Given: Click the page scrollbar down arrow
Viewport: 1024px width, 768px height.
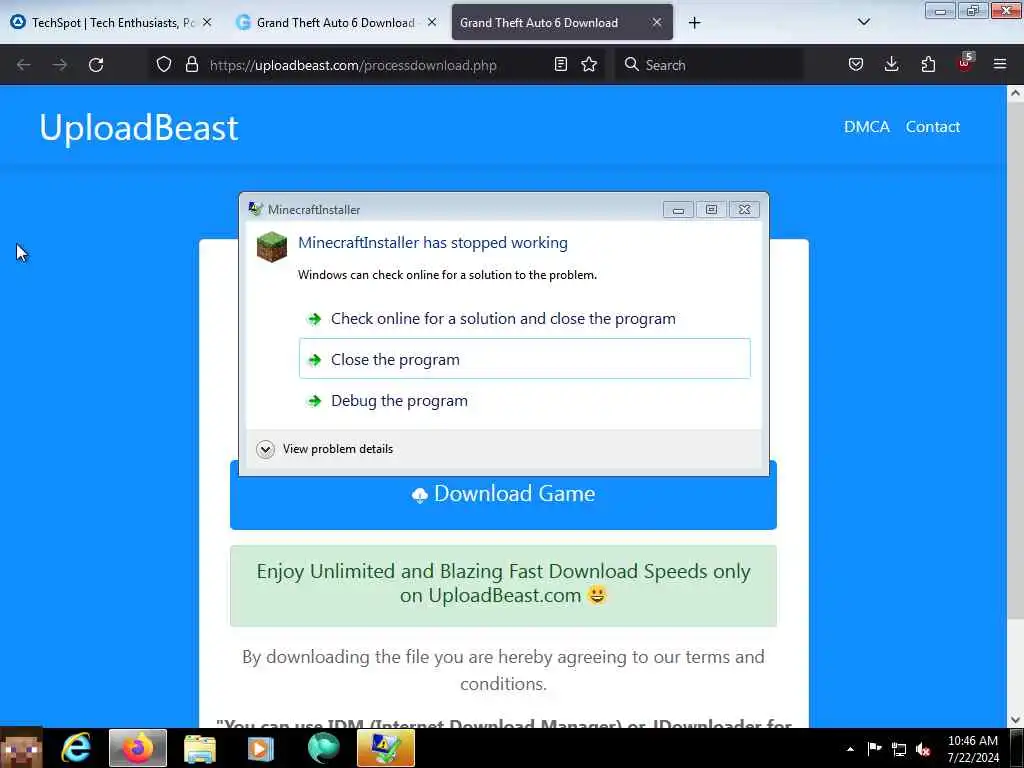Looking at the screenshot, I should point(1015,720).
